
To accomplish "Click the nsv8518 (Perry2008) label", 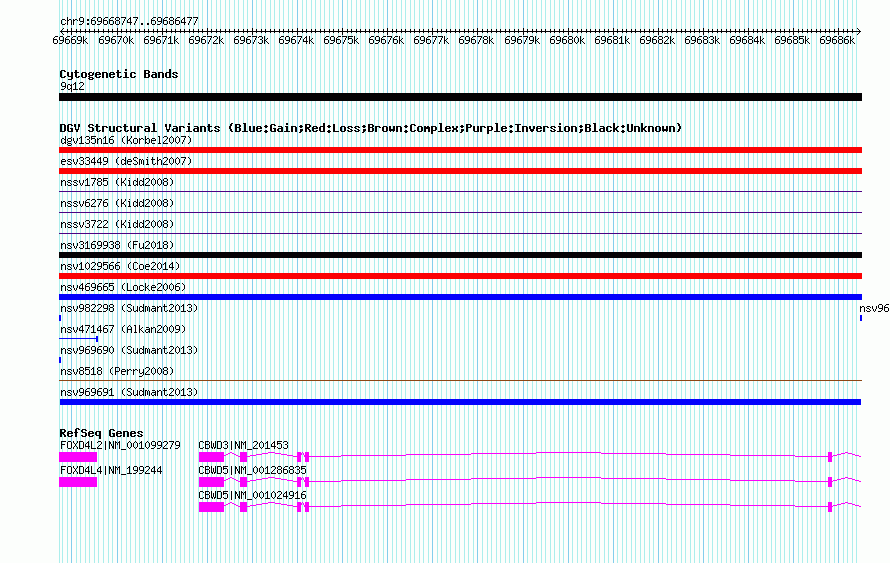I will click(x=117, y=371).
